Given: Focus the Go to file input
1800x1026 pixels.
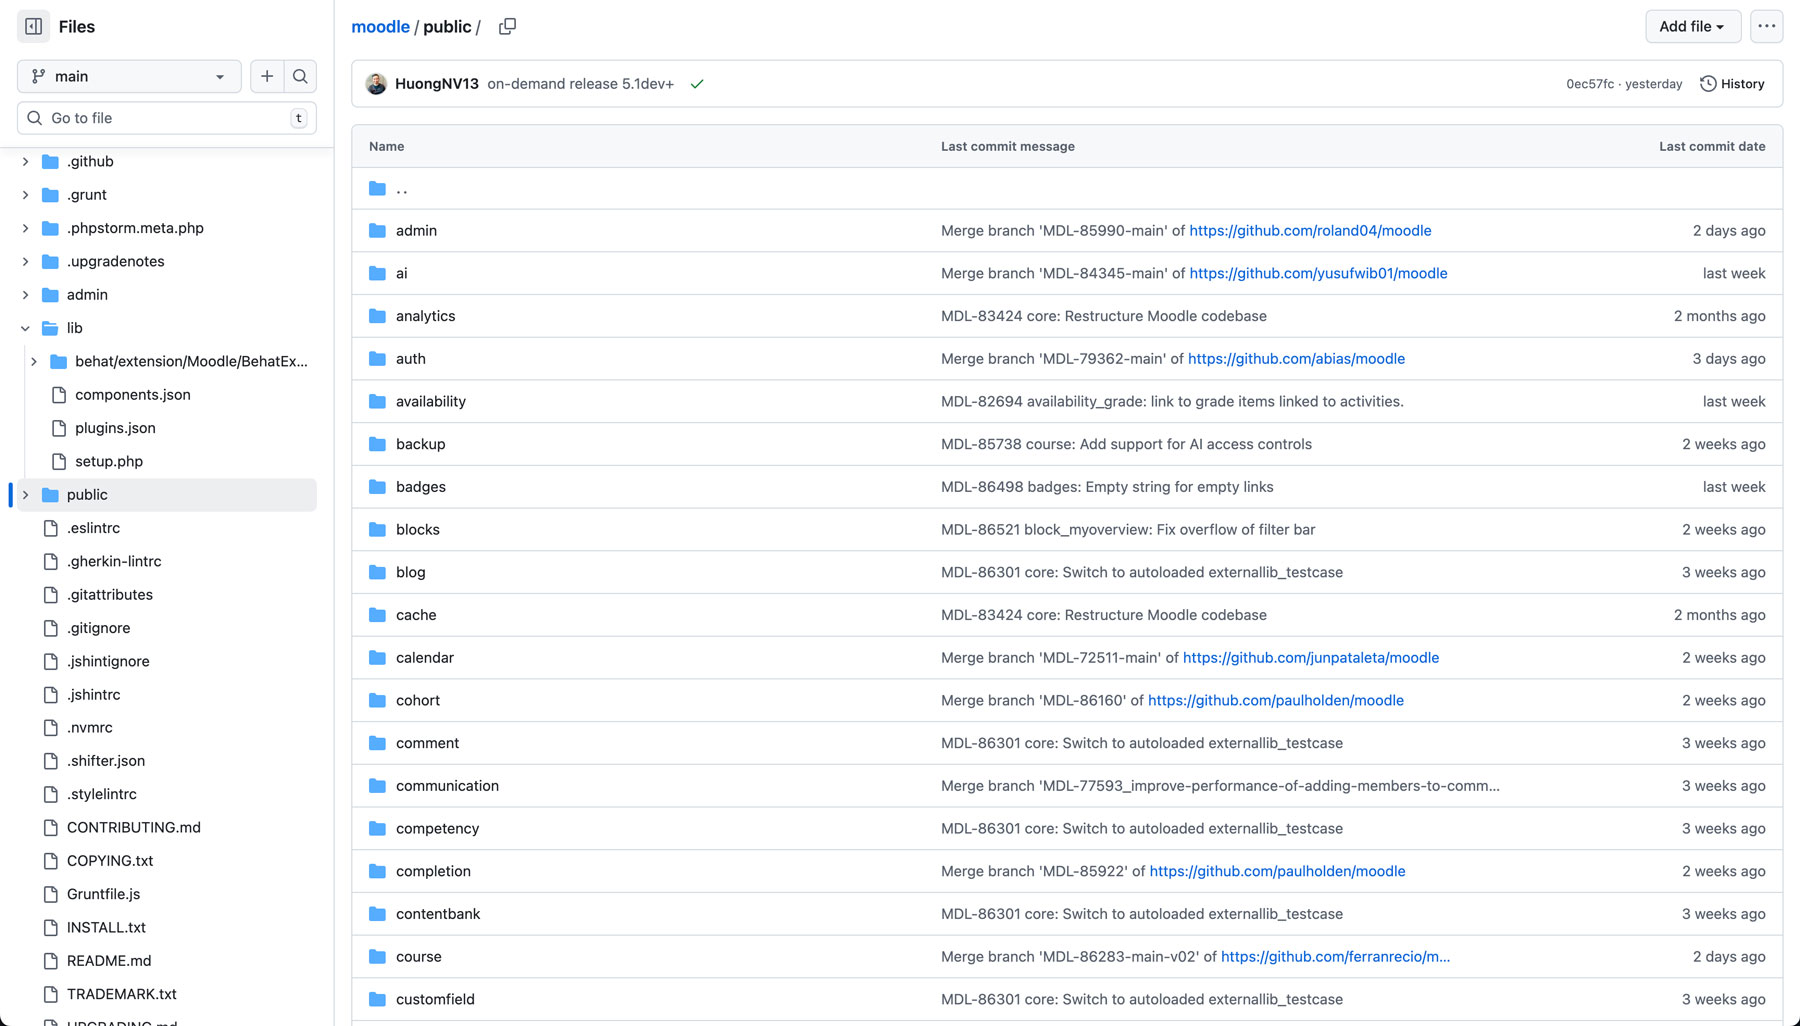Looking at the screenshot, I should (167, 118).
